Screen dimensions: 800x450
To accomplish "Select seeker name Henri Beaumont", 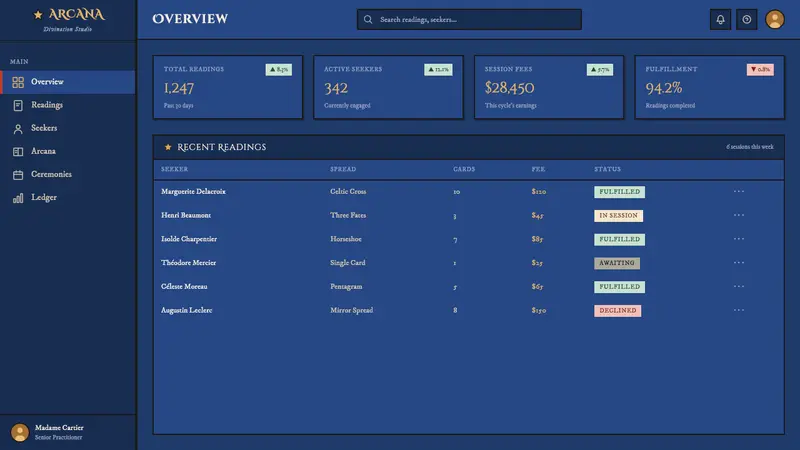I will pyautogui.click(x=186, y=215).
